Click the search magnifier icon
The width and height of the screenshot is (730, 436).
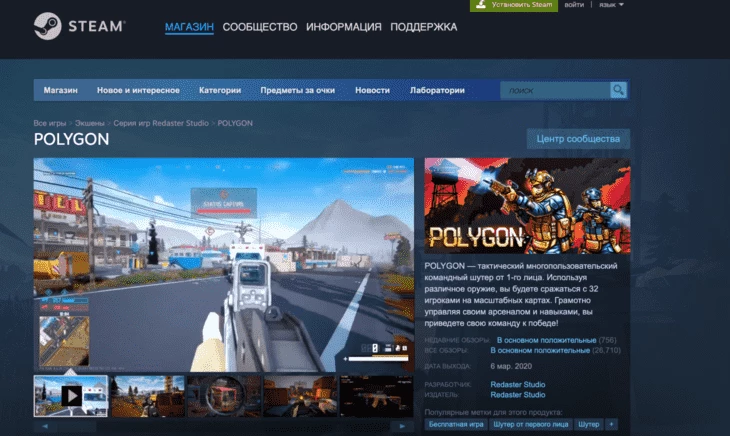click(618, 90)
